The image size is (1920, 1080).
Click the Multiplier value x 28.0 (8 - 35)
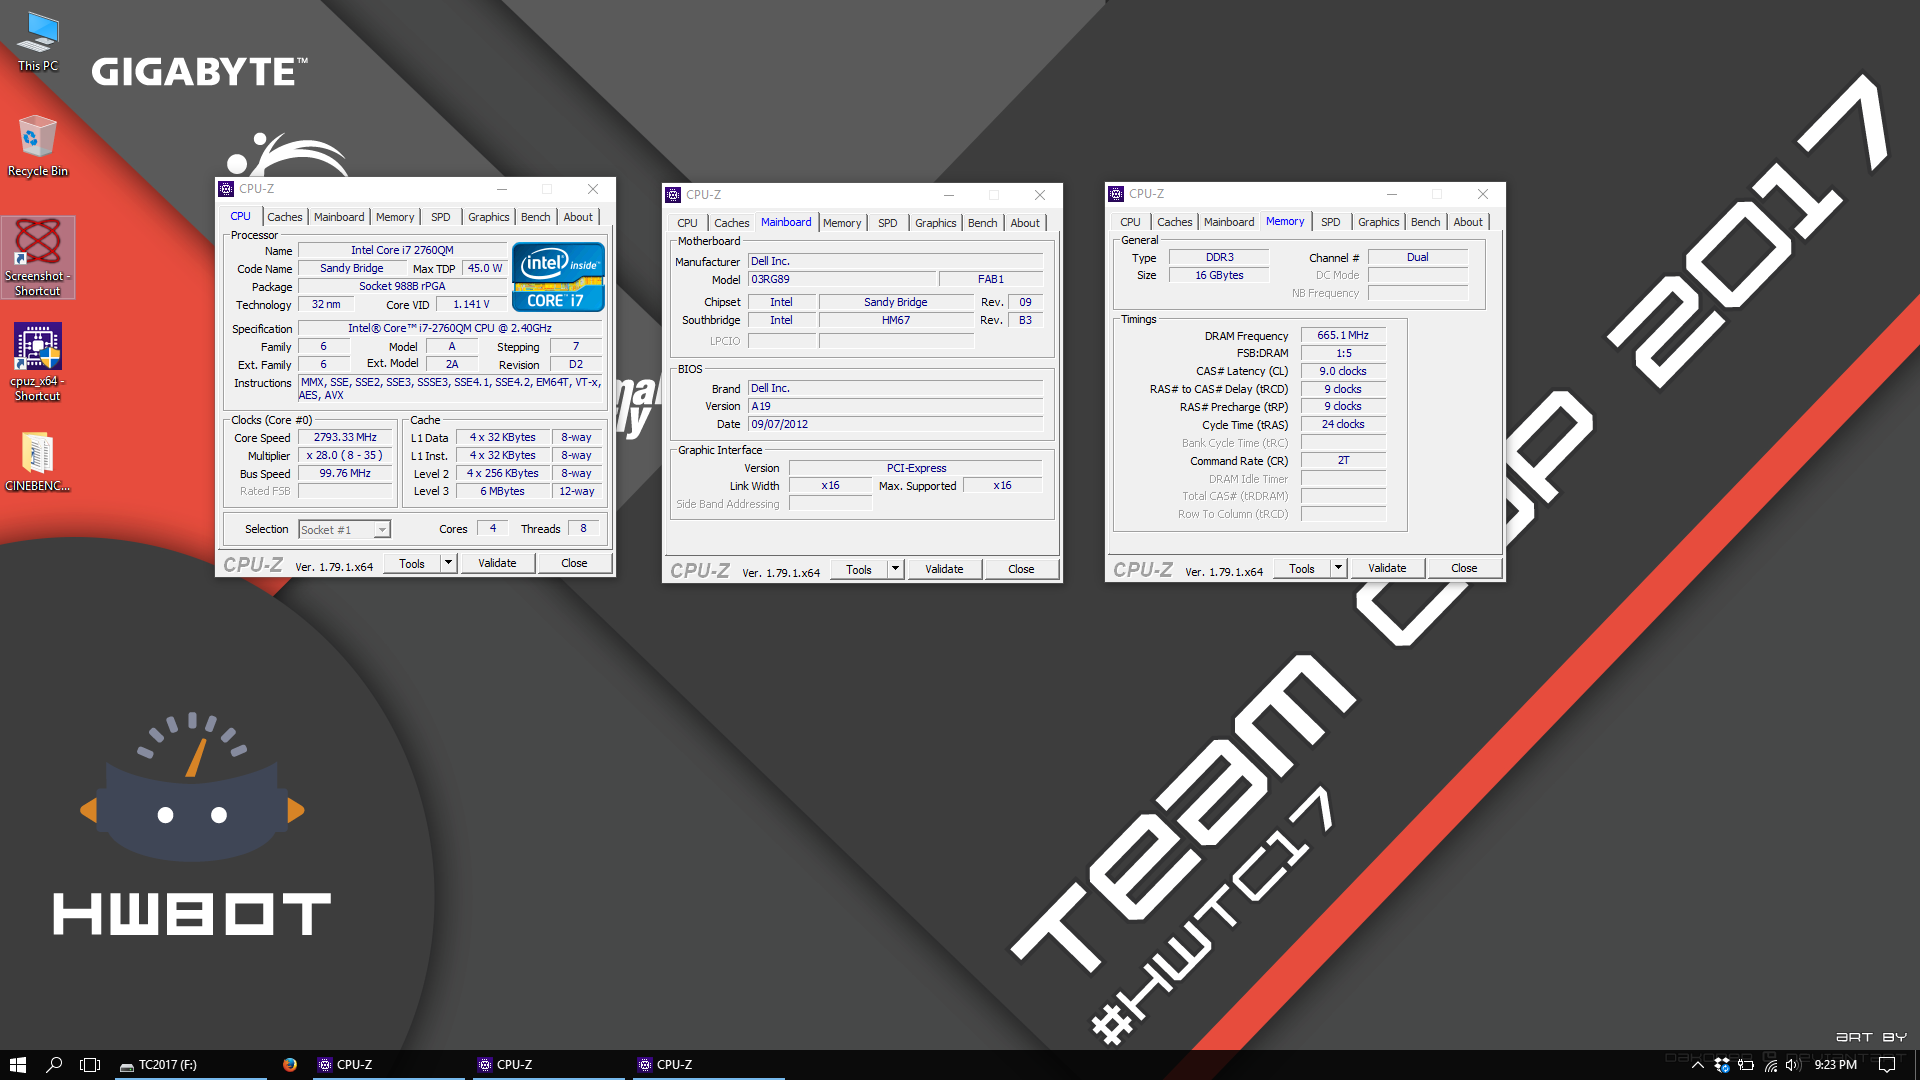tap(345, 456)
